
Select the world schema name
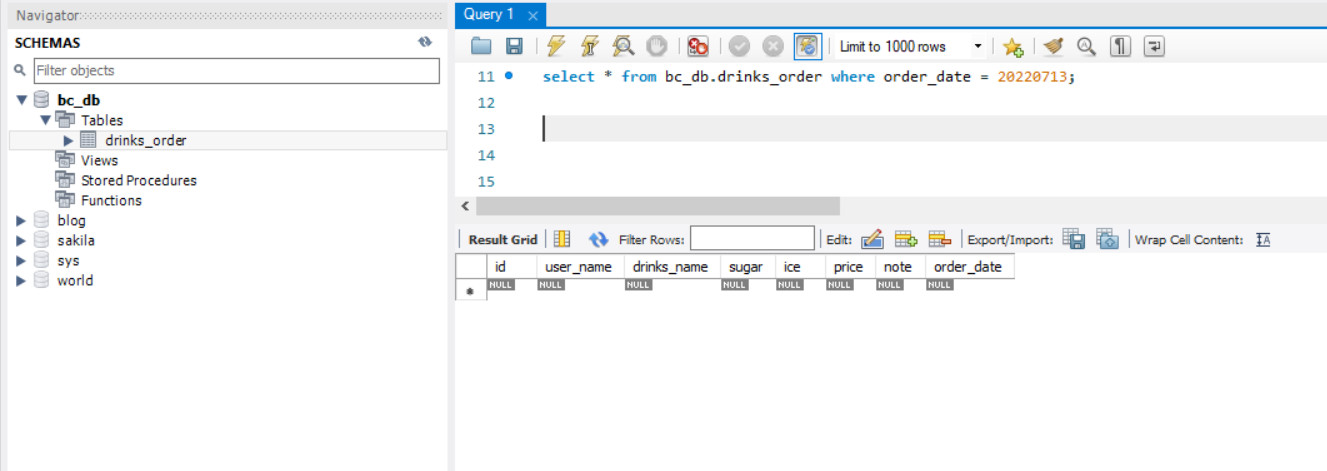[x=75, y=280]
